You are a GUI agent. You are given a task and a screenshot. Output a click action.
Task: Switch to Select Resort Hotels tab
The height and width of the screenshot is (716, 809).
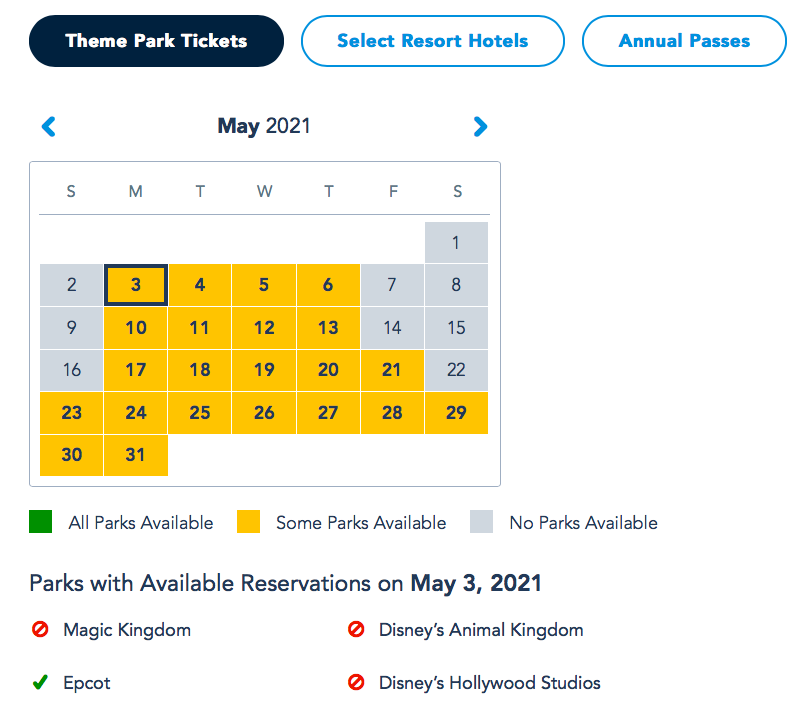click(432, 41)
